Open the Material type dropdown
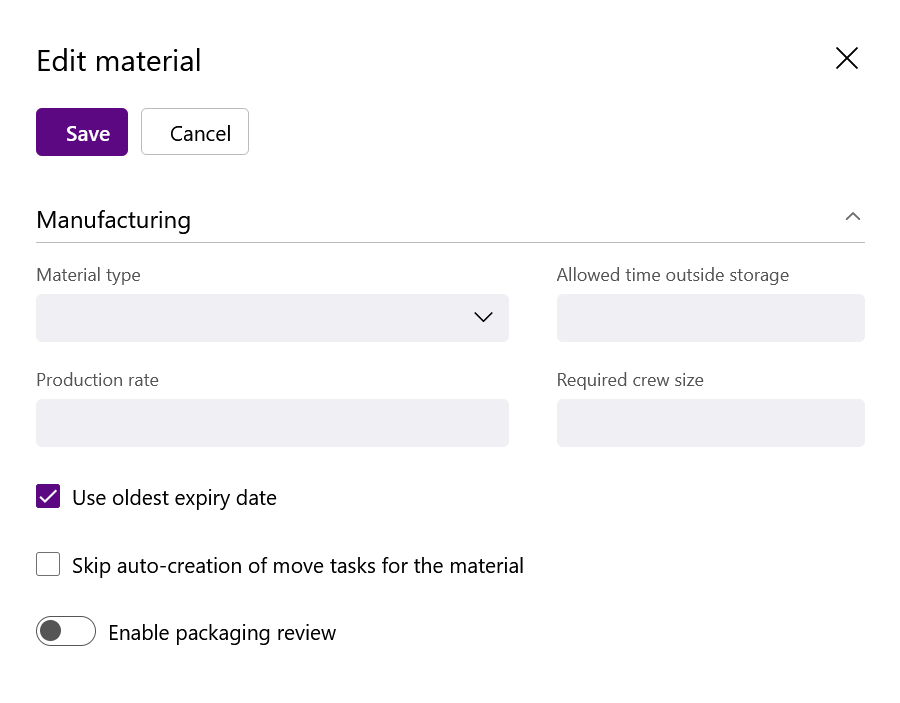 tap(273, 318)
